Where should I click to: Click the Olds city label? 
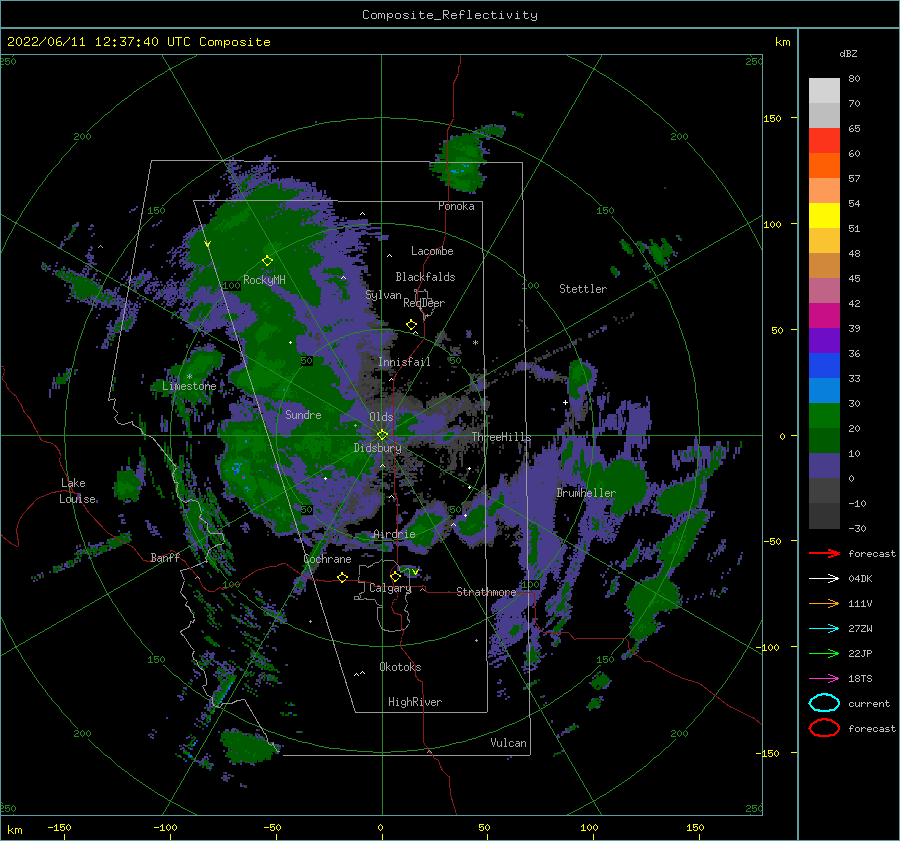(x=381, y=417)
